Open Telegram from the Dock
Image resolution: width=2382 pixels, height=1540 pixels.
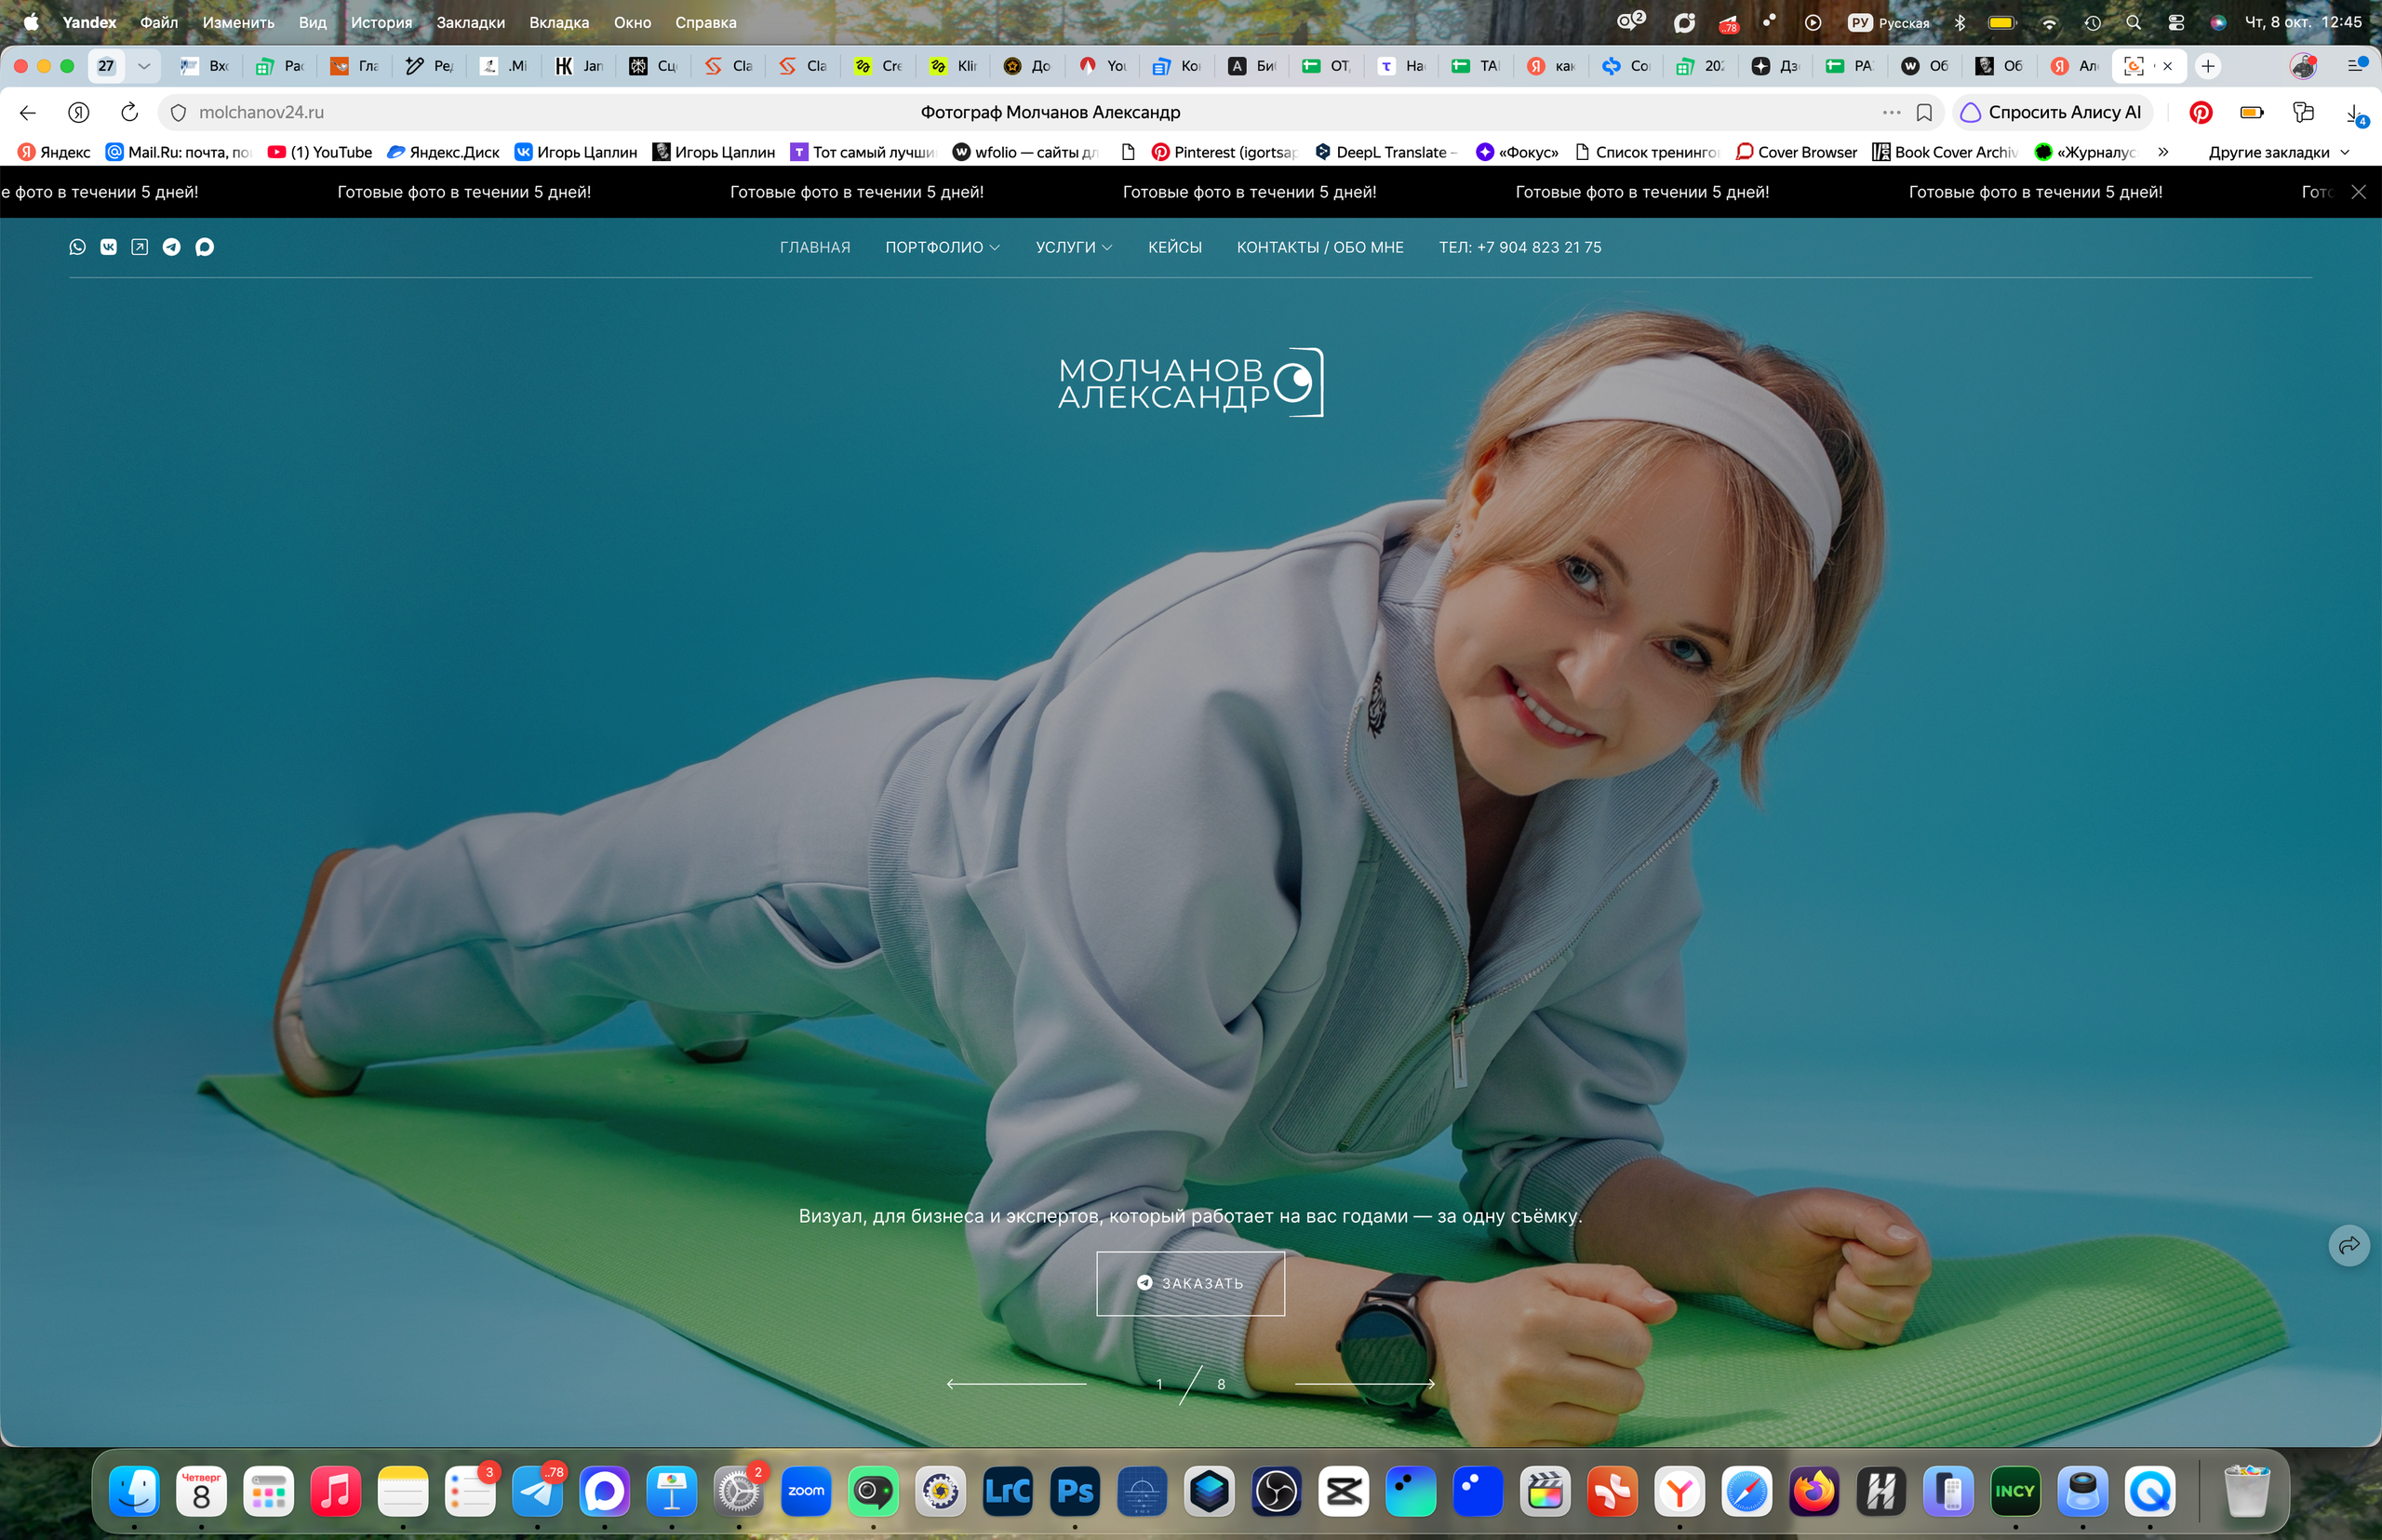click(537, 1492)
